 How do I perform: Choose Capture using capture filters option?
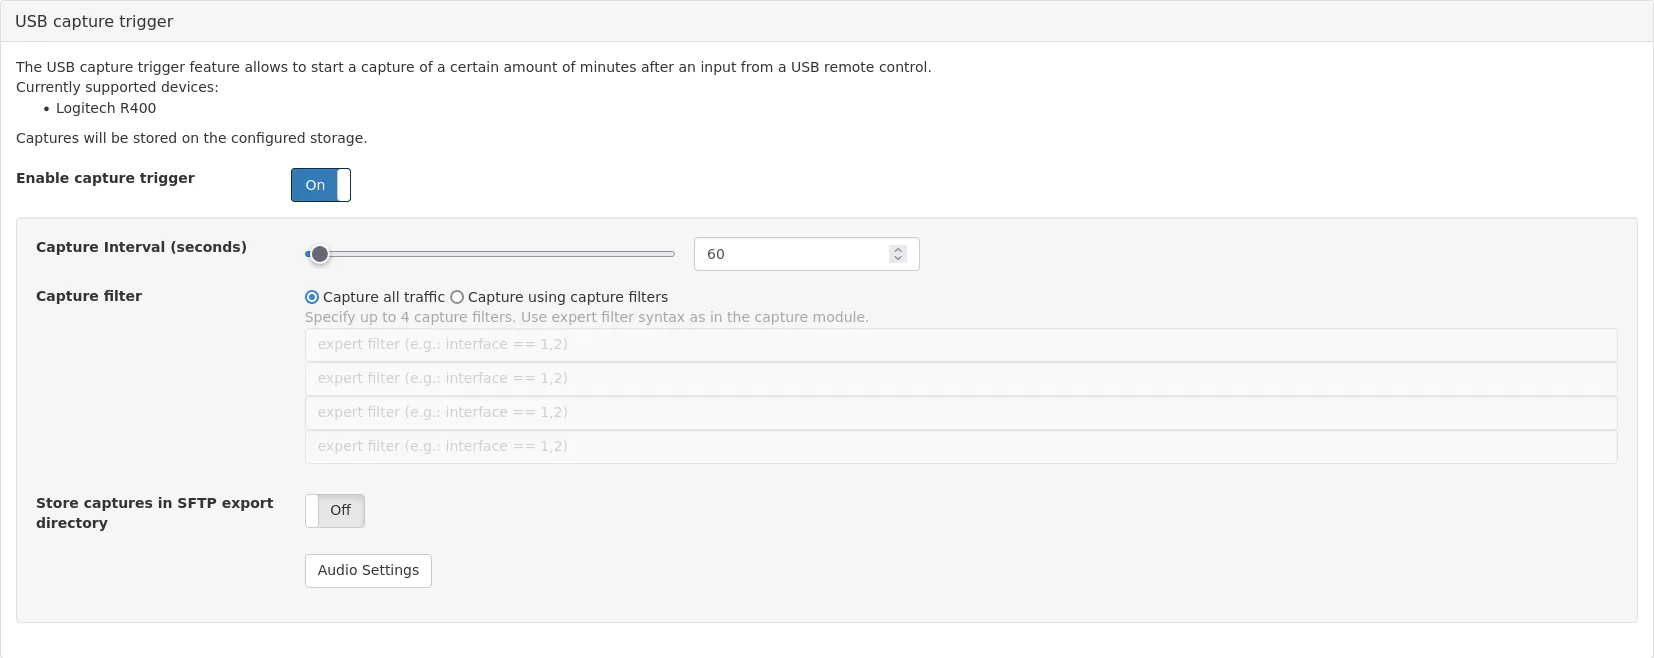tap(457, 297)
